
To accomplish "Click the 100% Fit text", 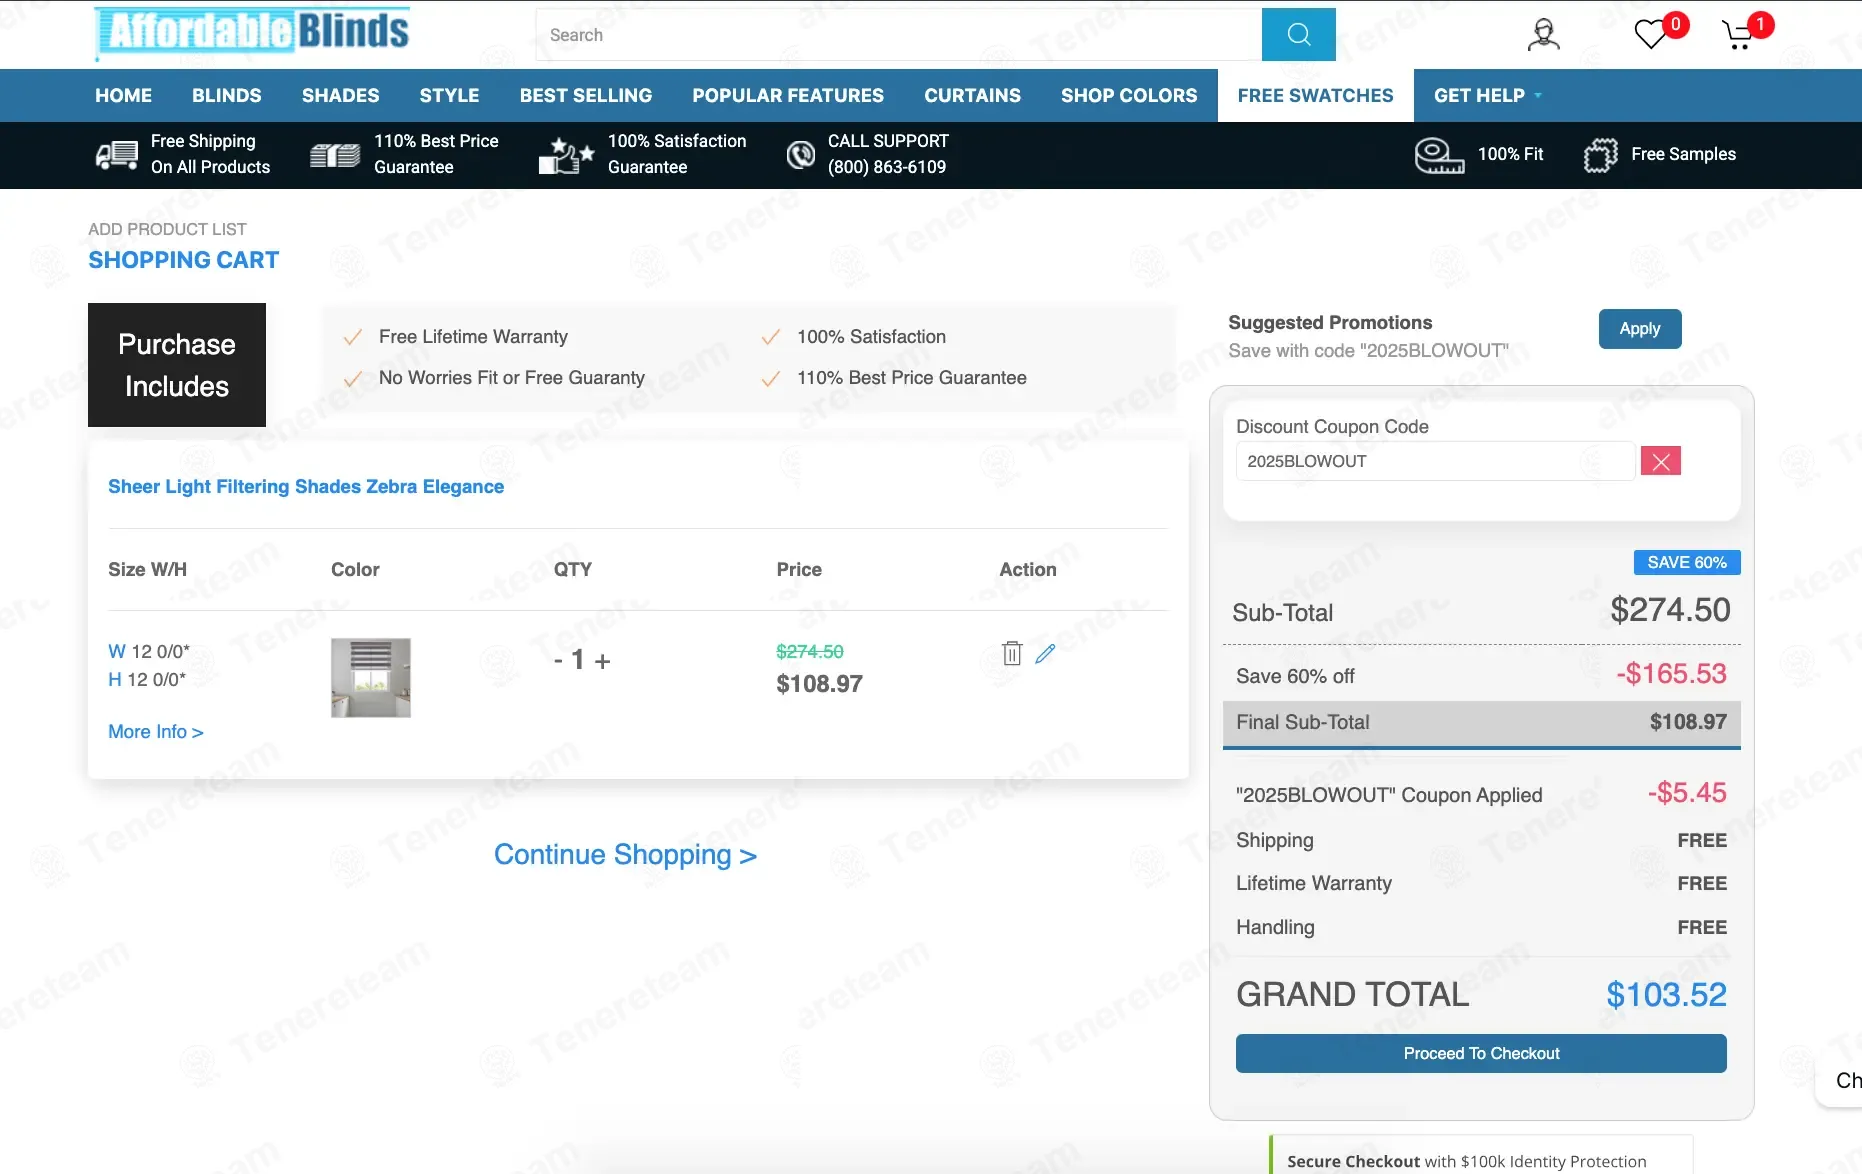I will pos(1510,154).
